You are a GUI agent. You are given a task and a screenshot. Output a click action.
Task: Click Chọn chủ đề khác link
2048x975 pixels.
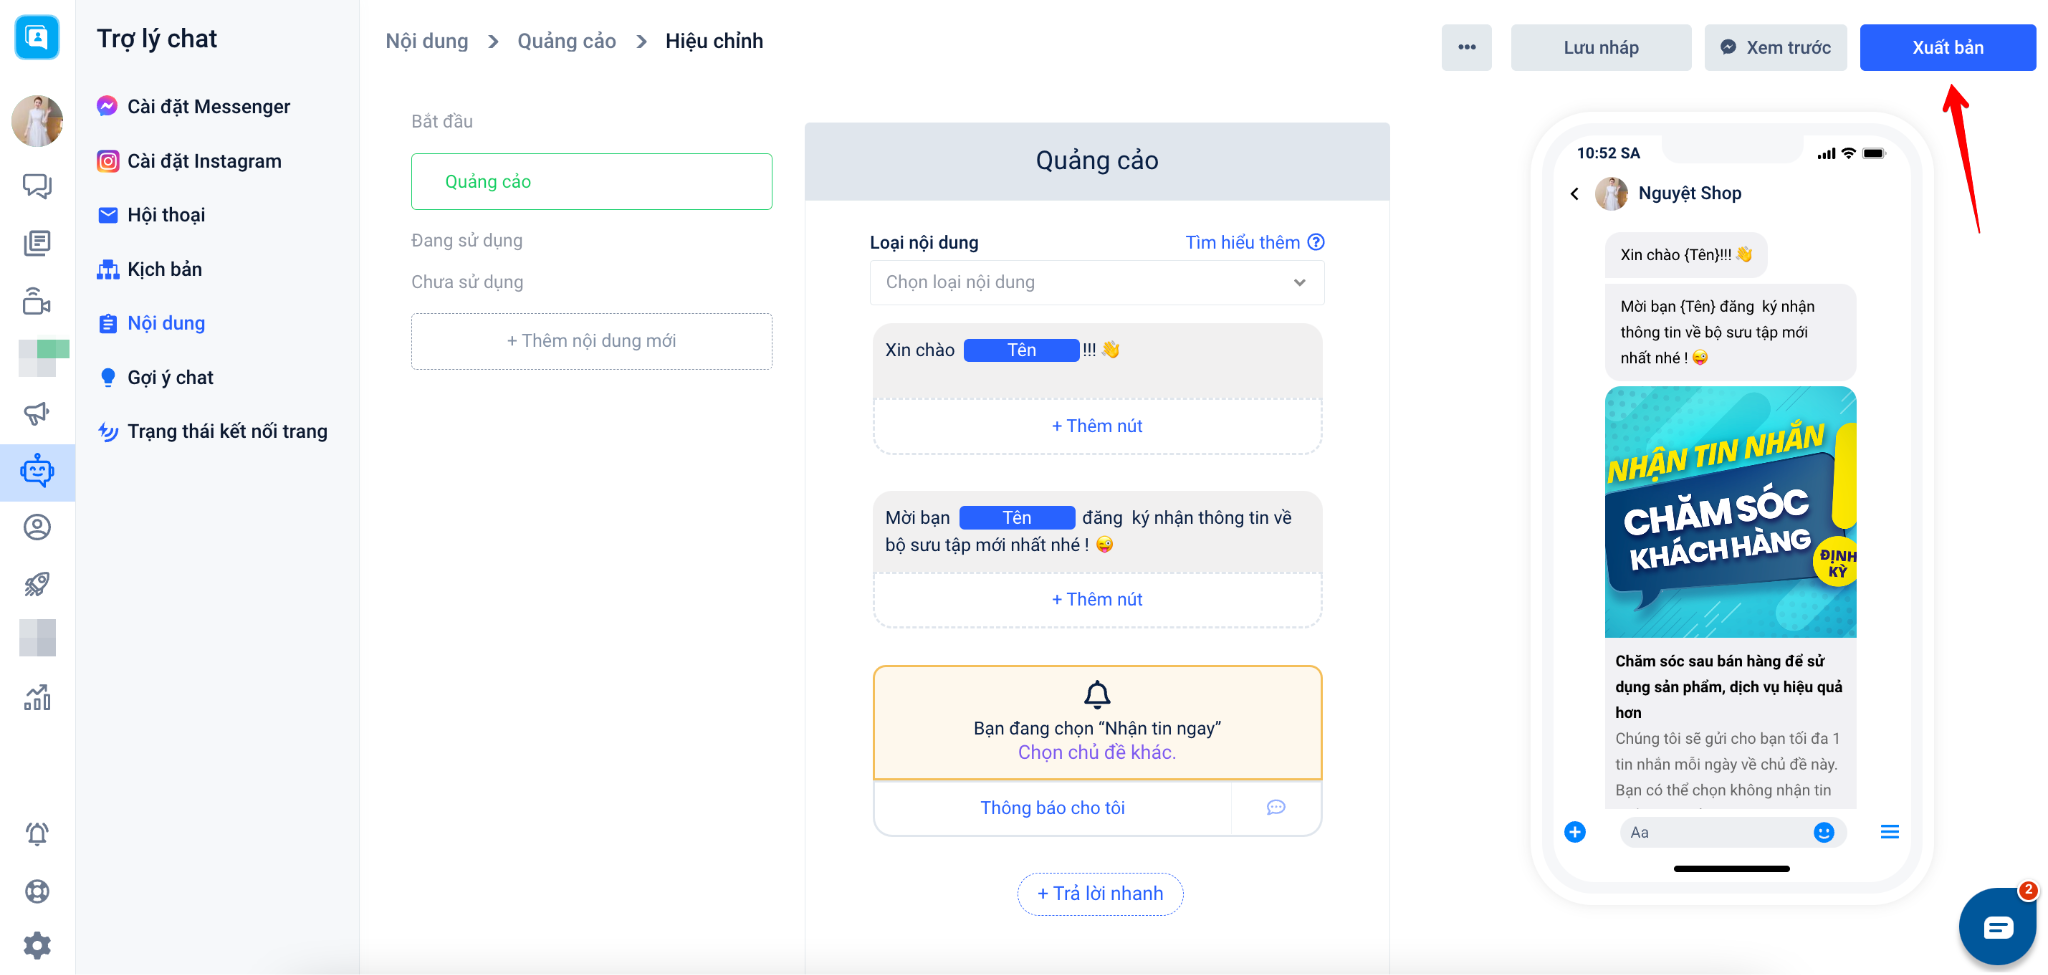point(1097,753)
